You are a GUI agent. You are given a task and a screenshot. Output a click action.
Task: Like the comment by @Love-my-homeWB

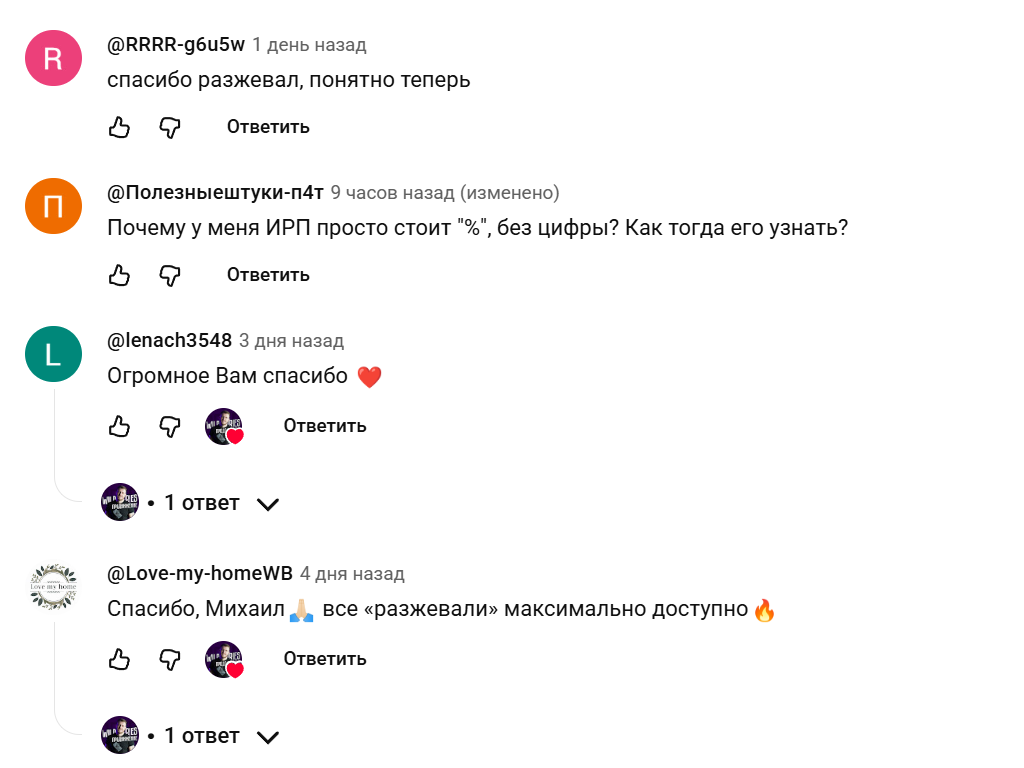[x=119, y=659]
